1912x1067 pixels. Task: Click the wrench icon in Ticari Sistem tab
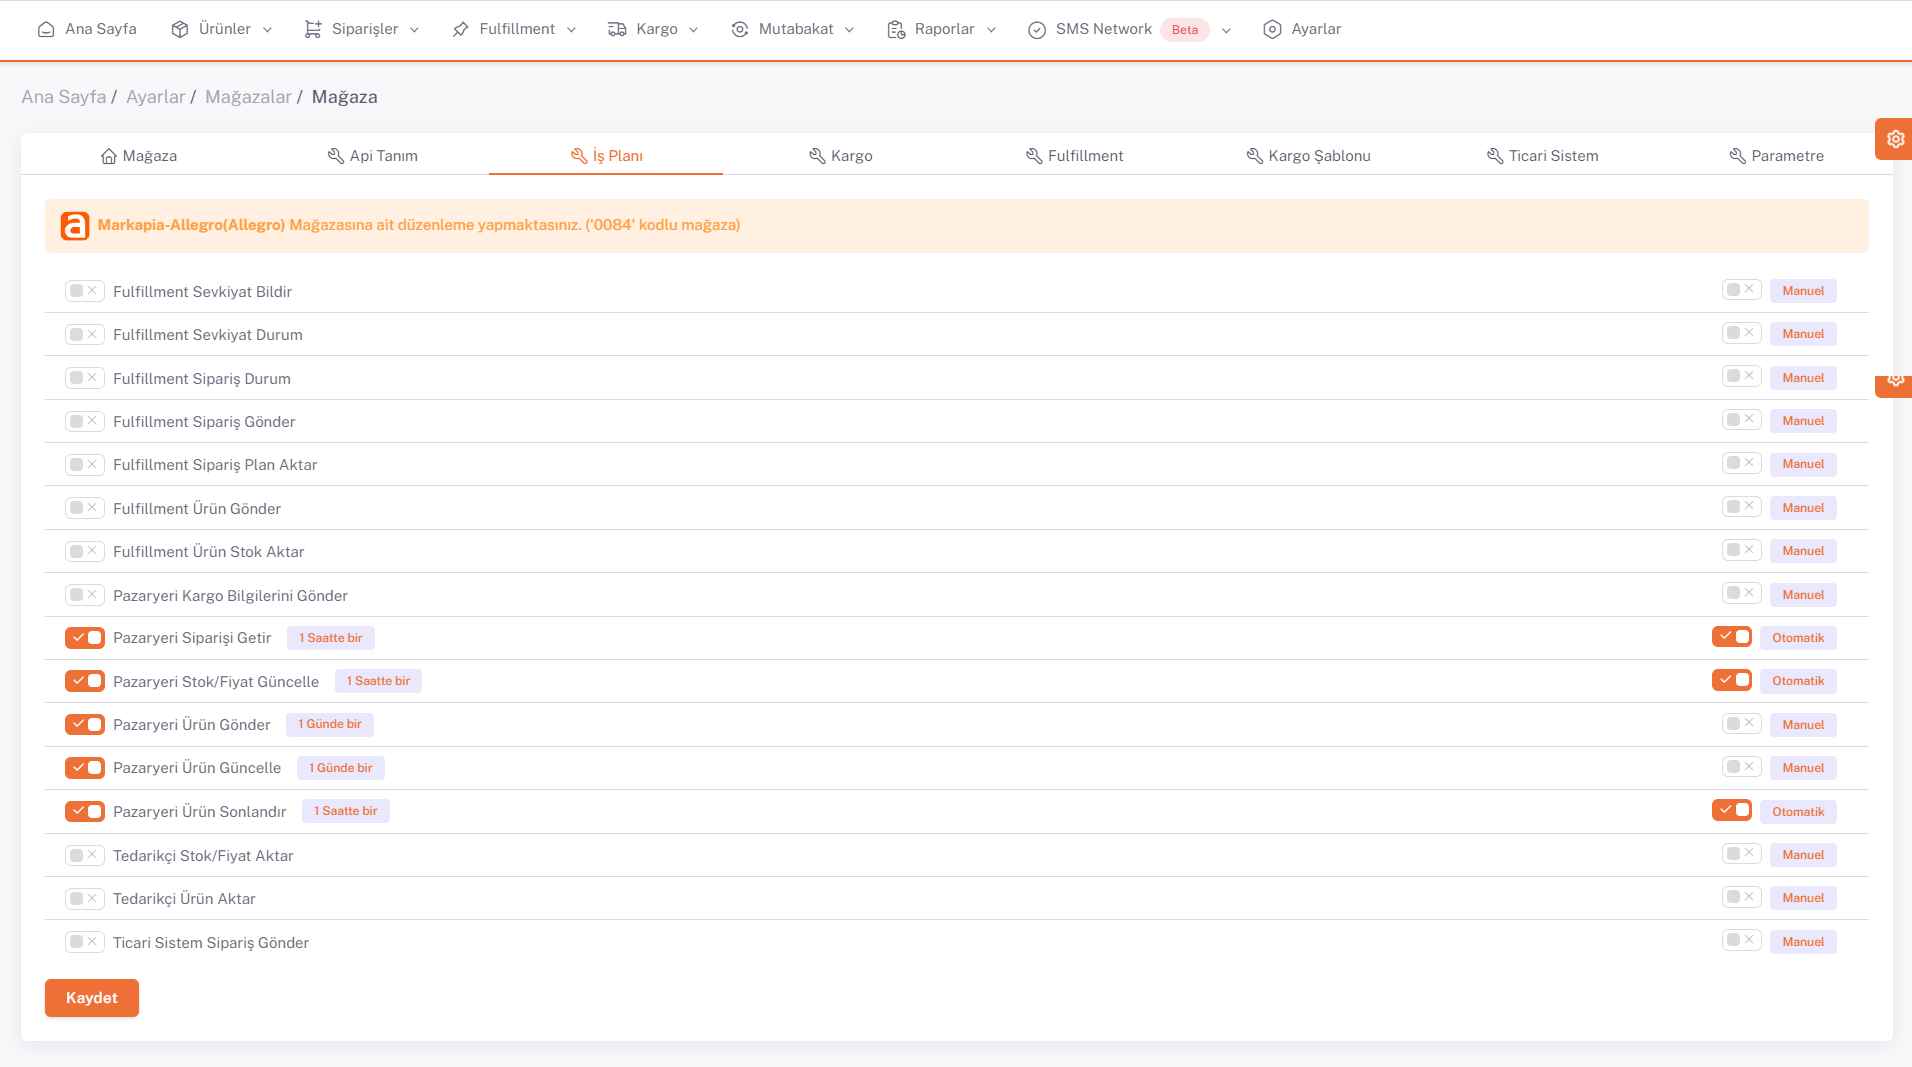(x=1495, y=156)
